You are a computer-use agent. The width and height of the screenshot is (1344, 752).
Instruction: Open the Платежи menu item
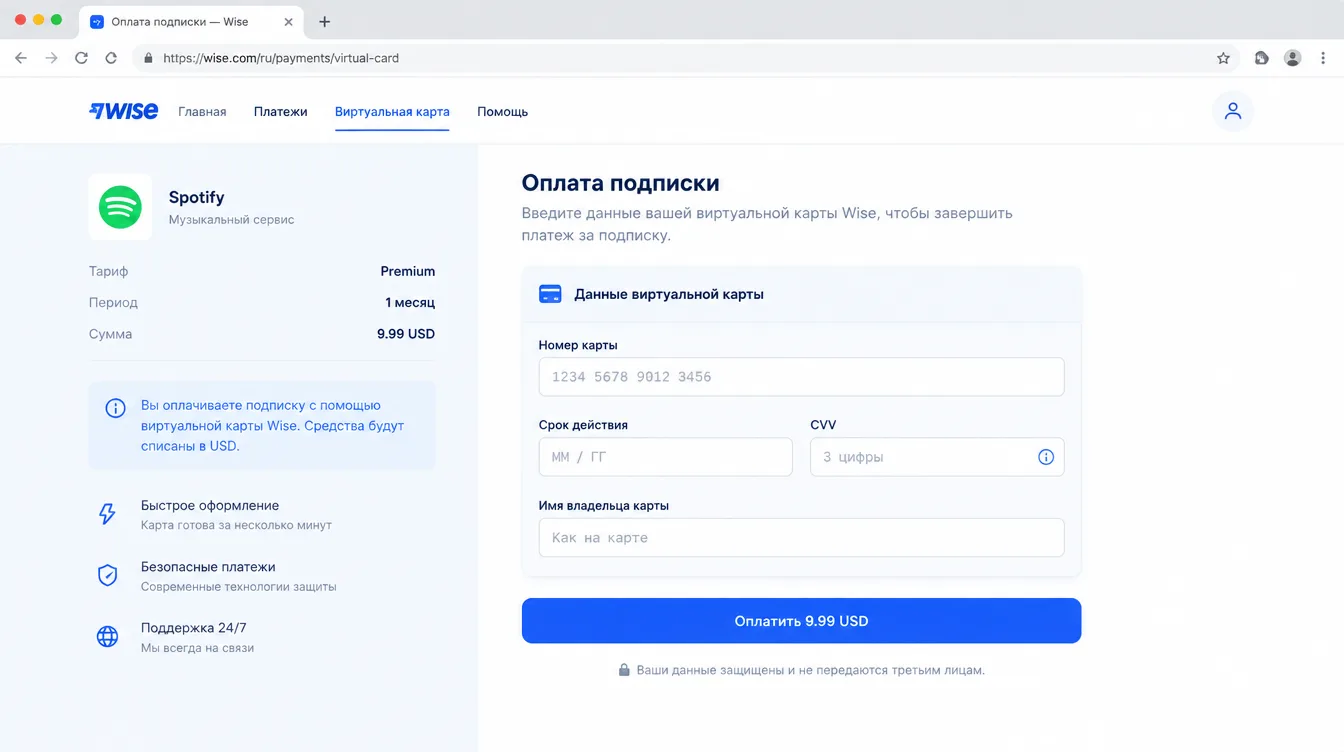click(x=280, y=111)
